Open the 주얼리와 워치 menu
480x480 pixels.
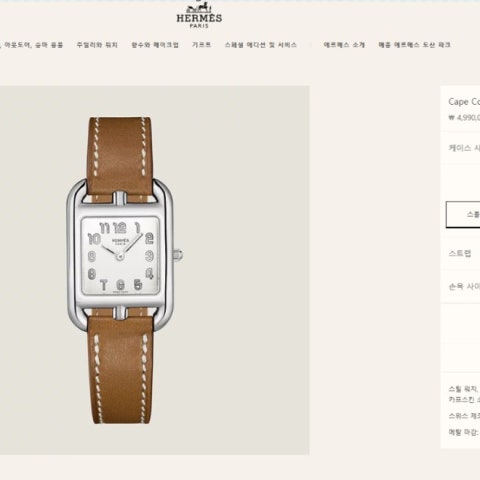97,45
